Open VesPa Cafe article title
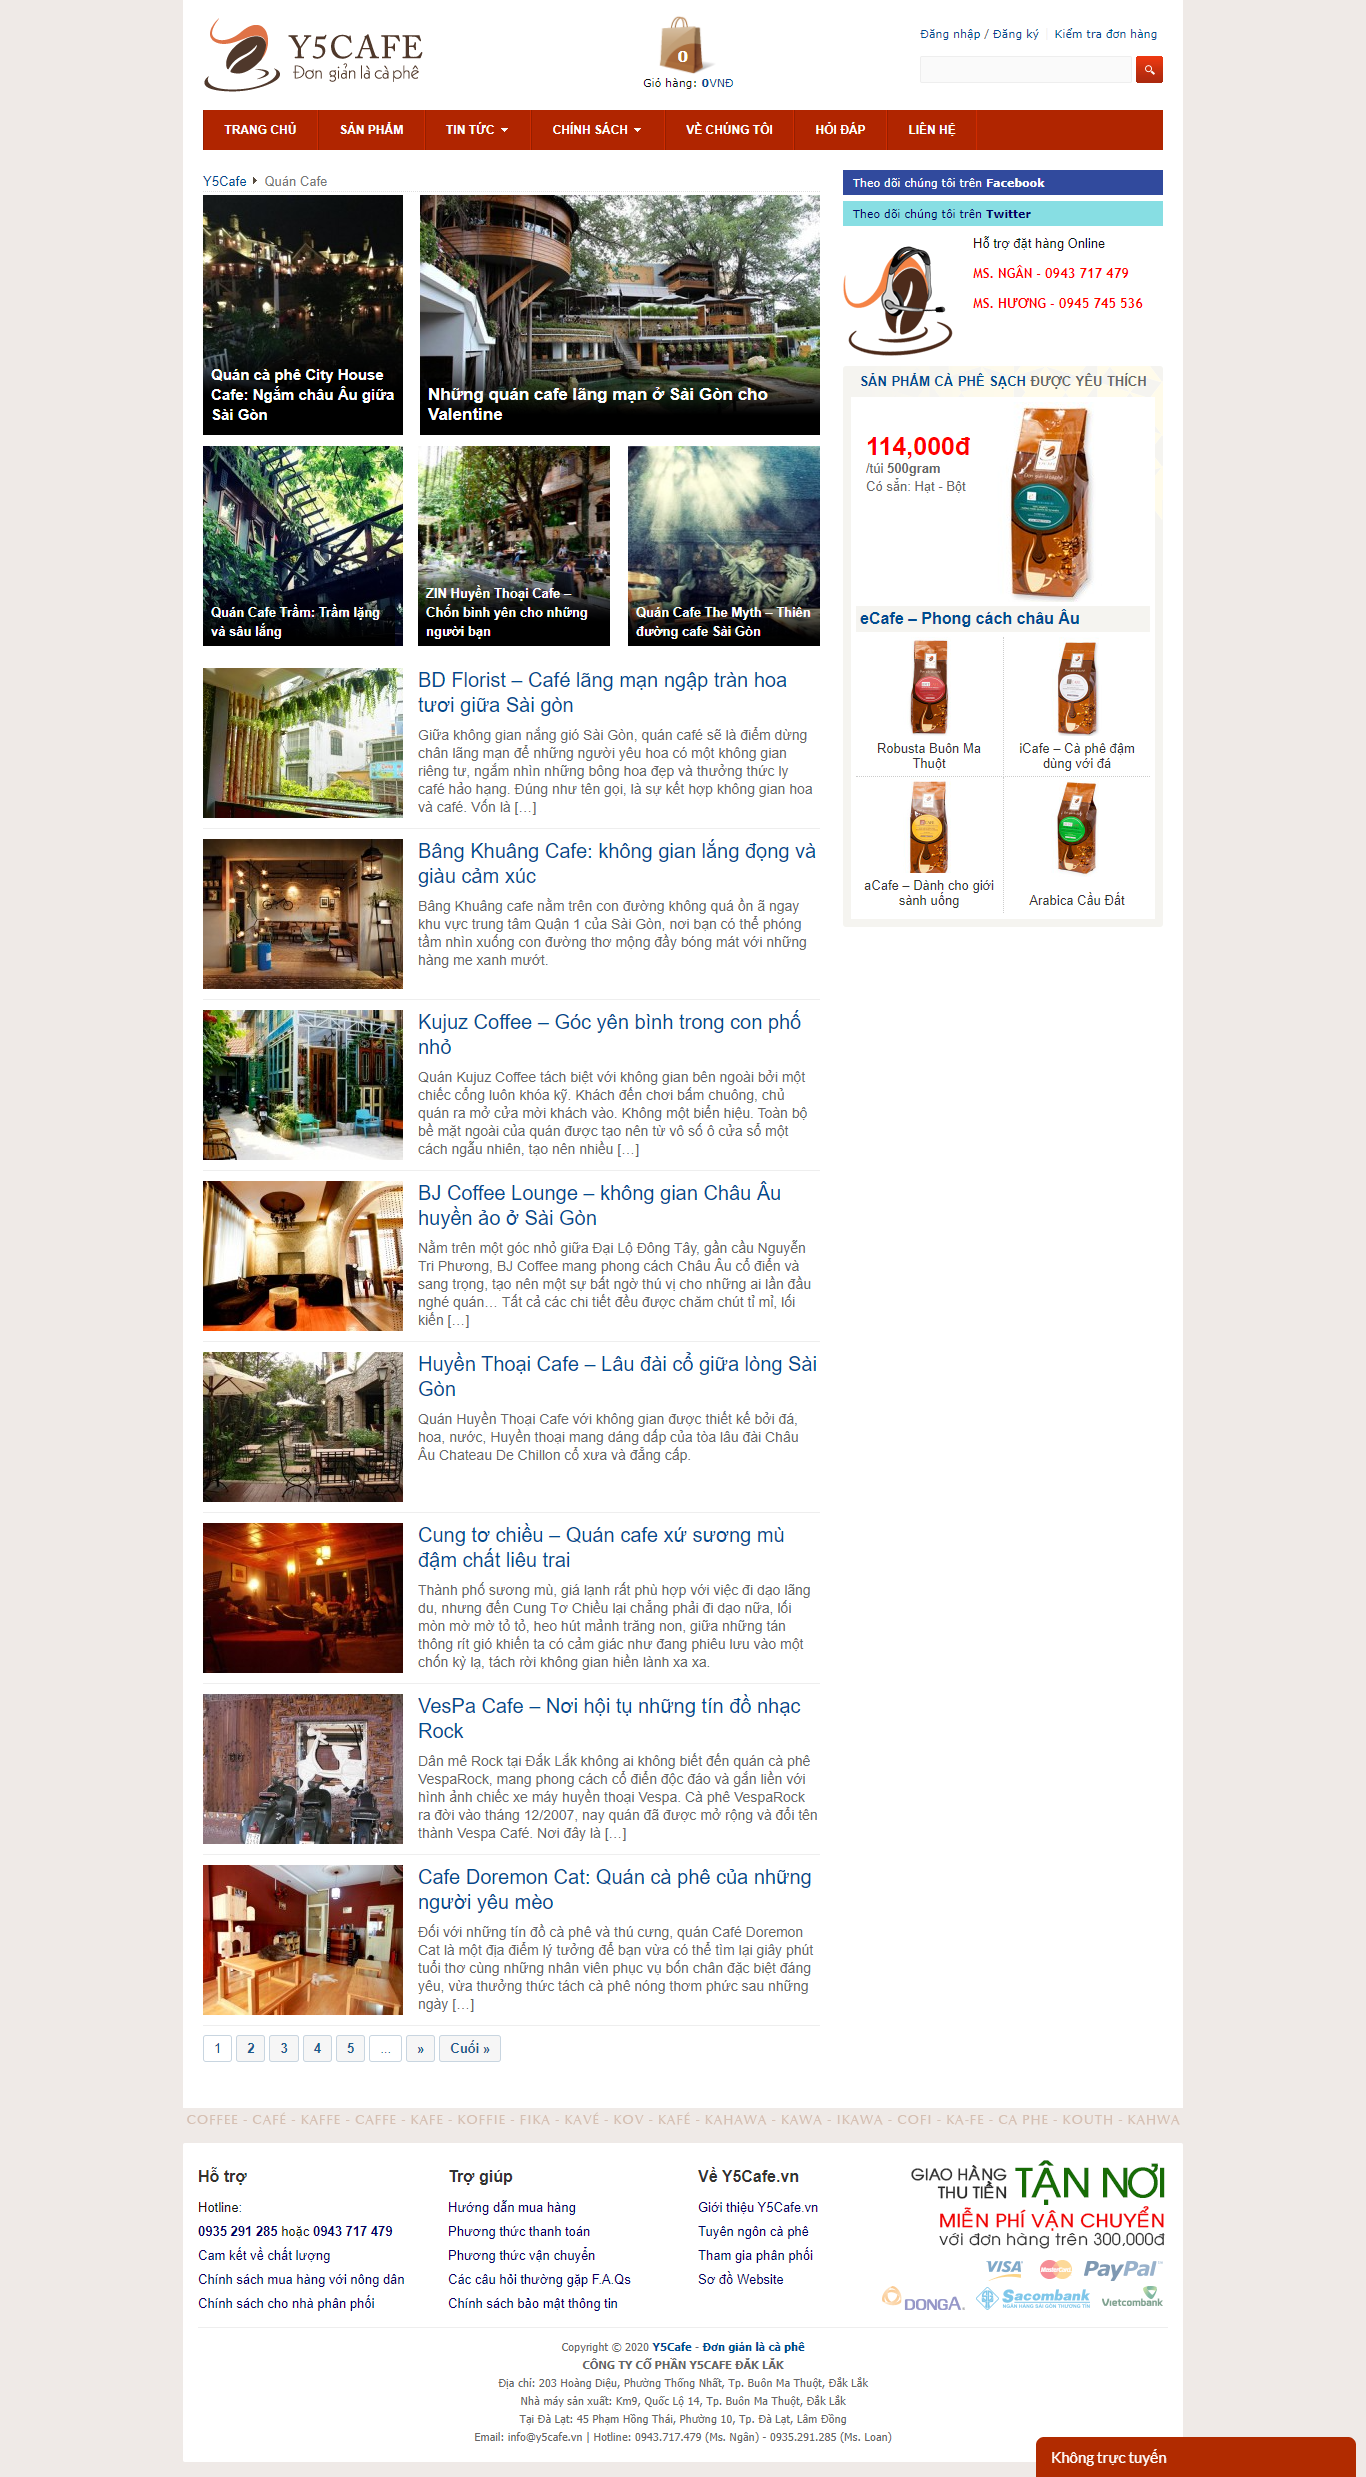This screenshot has height=2477, width=1366. (x=609, y=1718)
